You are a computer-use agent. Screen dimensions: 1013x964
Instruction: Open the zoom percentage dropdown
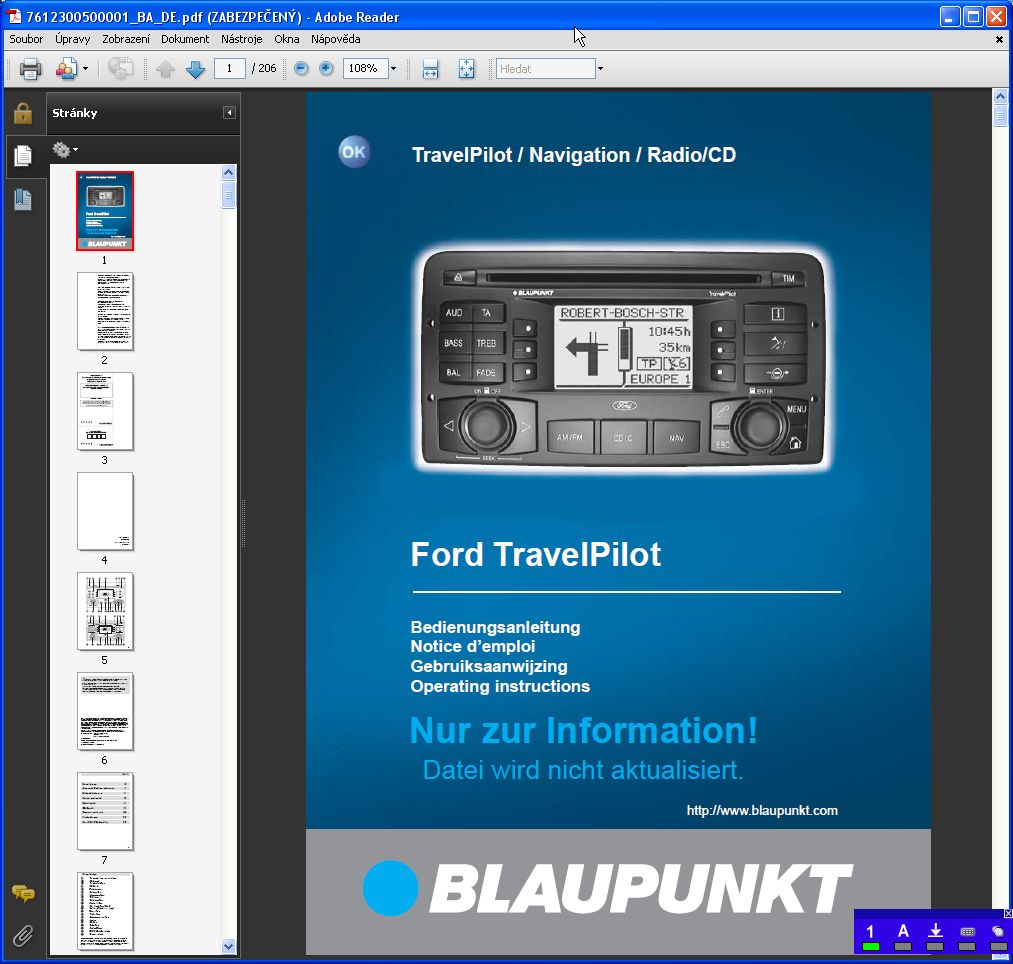[x=393, y=69]
